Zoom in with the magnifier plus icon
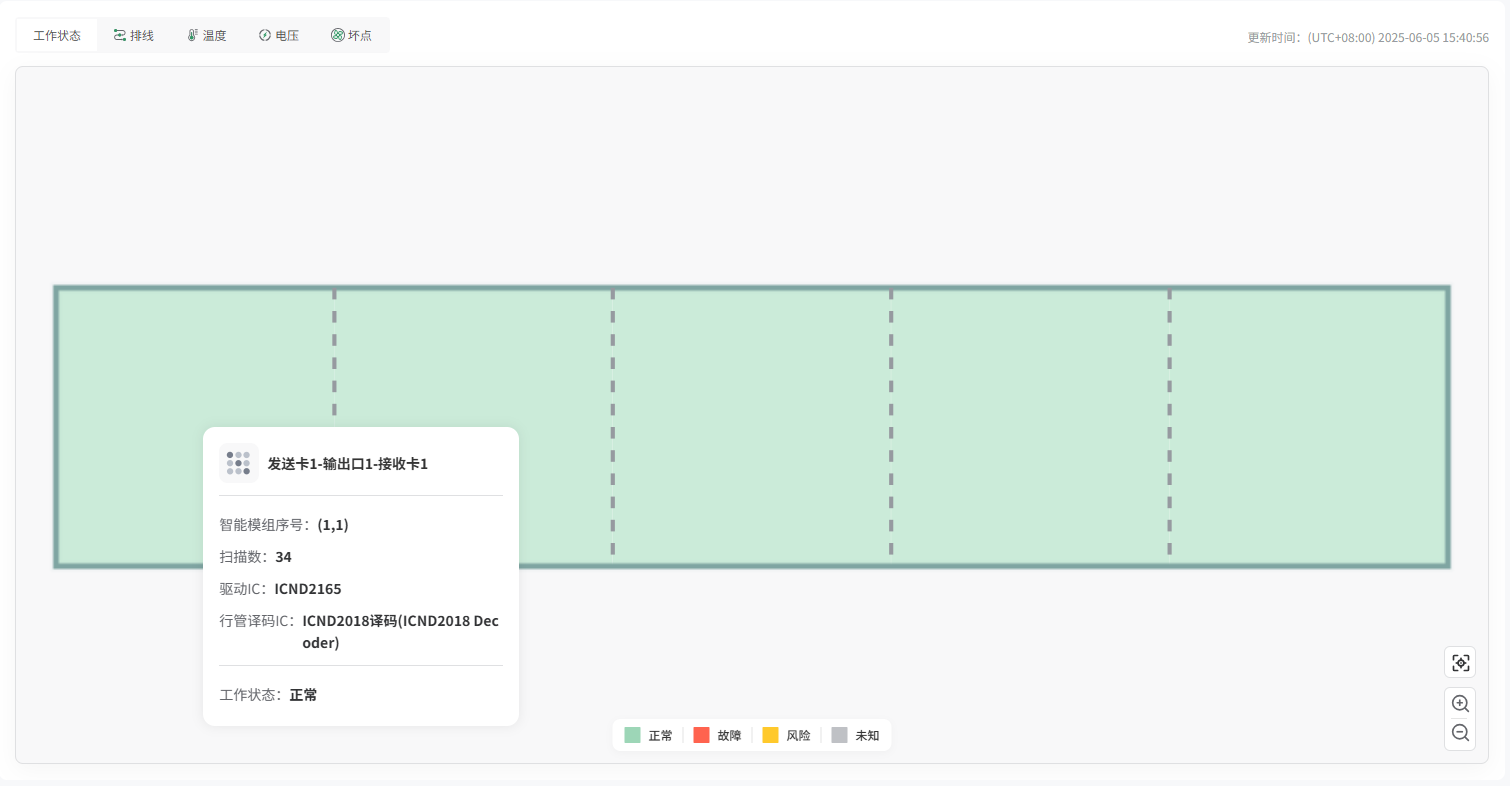1510x786 pixels. pos(1460,703)
